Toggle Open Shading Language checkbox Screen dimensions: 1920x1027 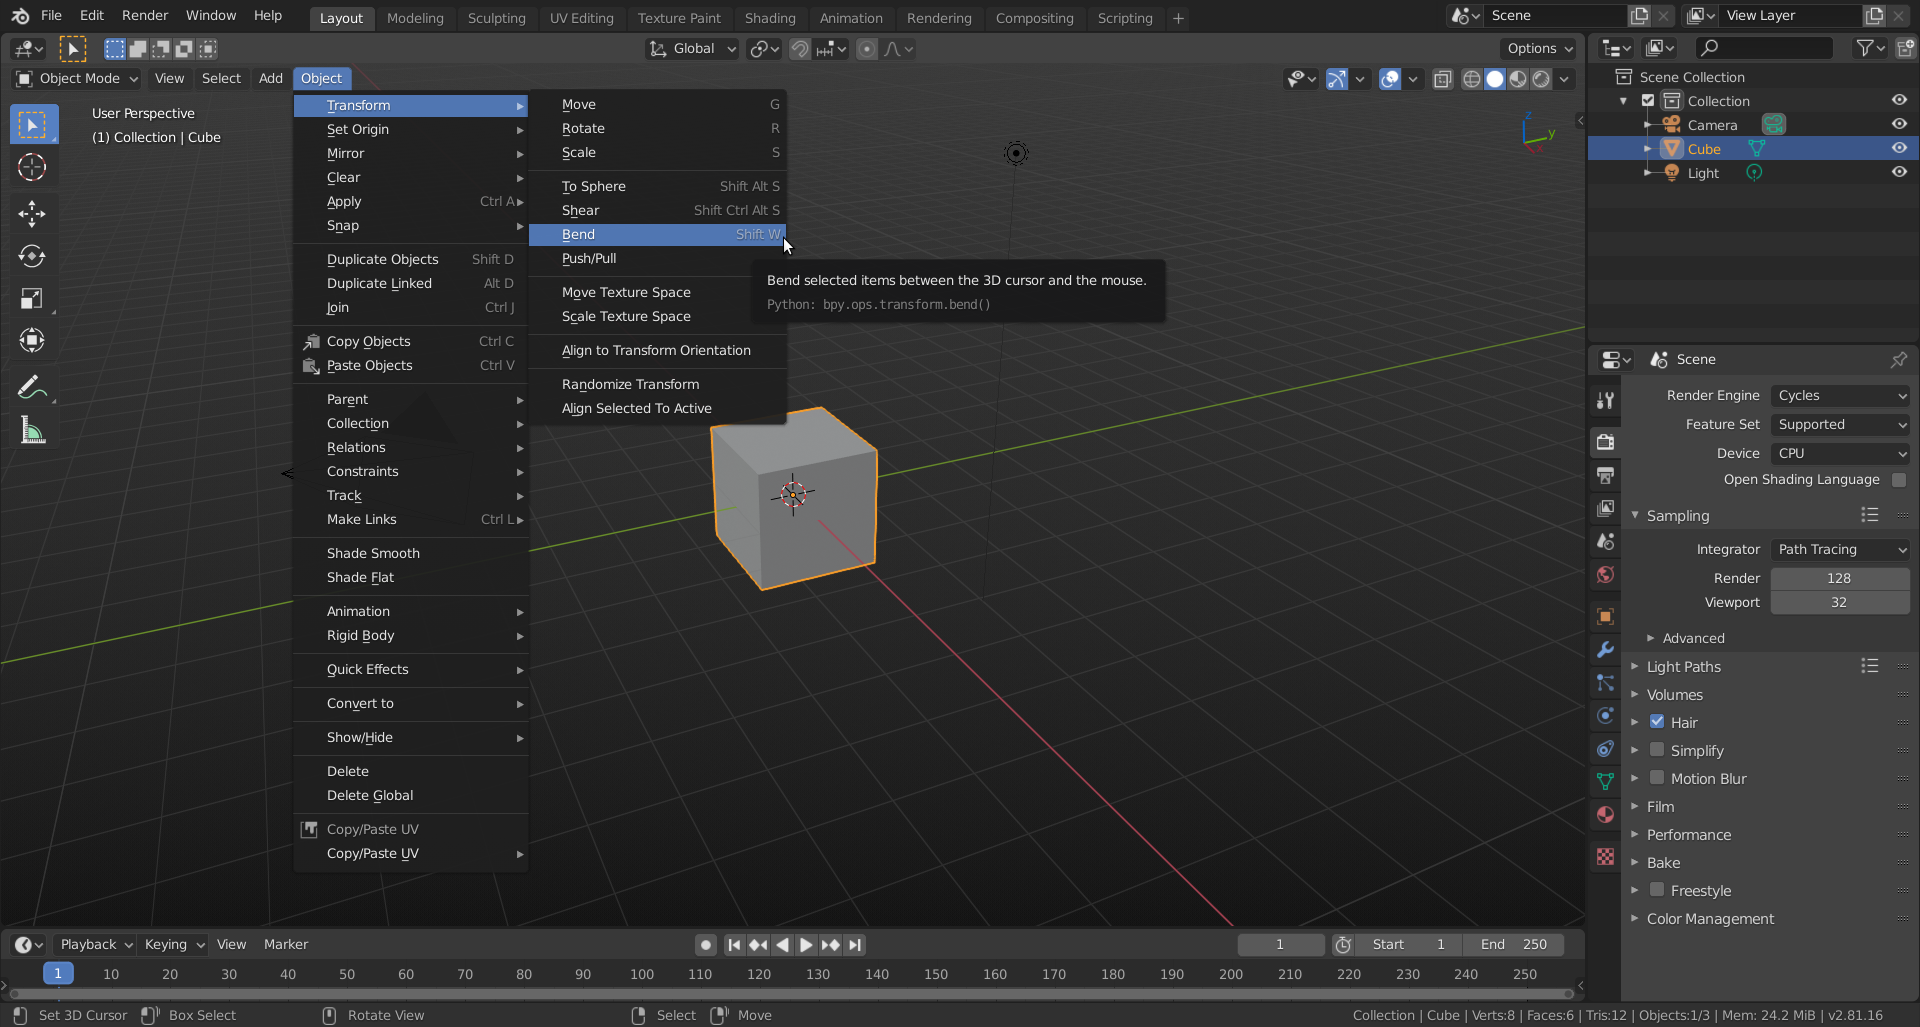point(1899,480)
